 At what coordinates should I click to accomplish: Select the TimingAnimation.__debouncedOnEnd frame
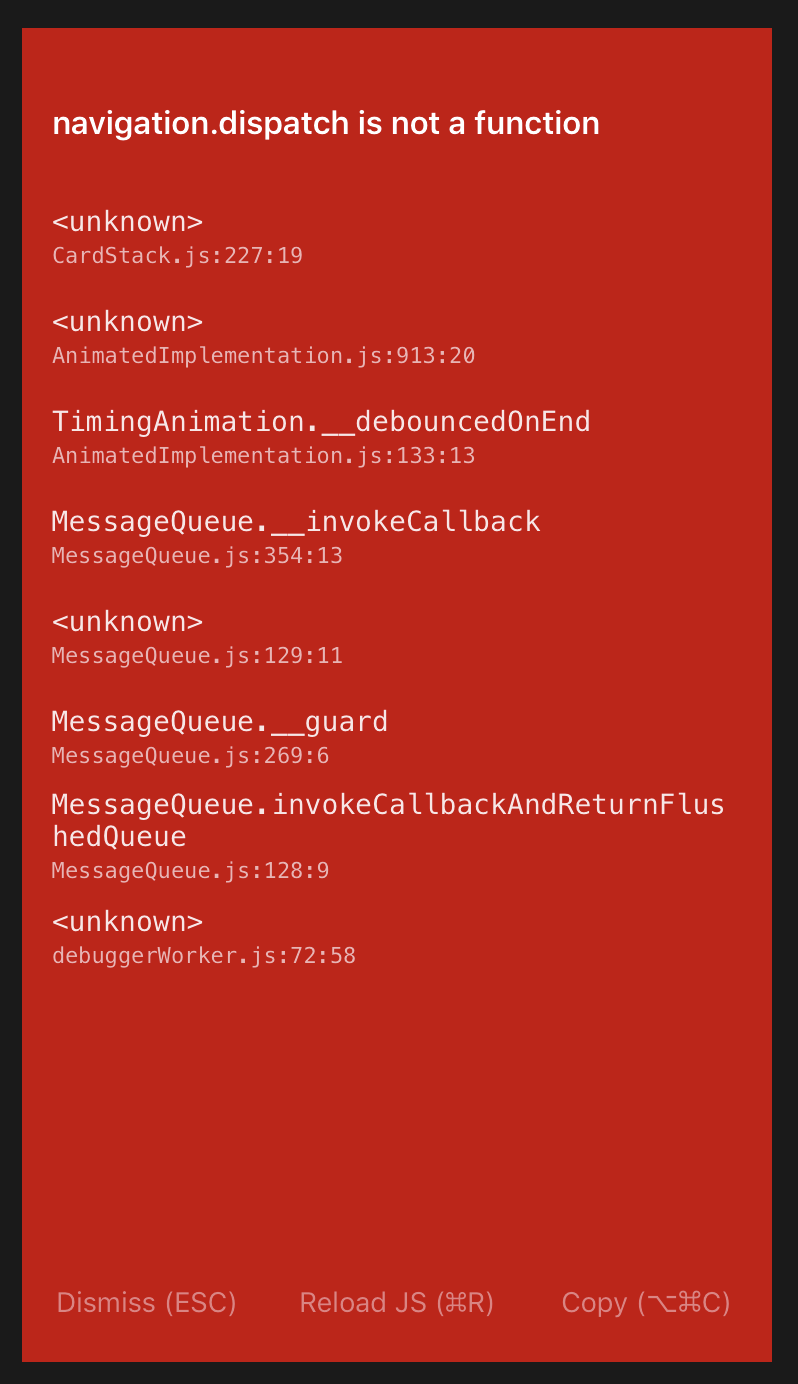pos(322,421)
